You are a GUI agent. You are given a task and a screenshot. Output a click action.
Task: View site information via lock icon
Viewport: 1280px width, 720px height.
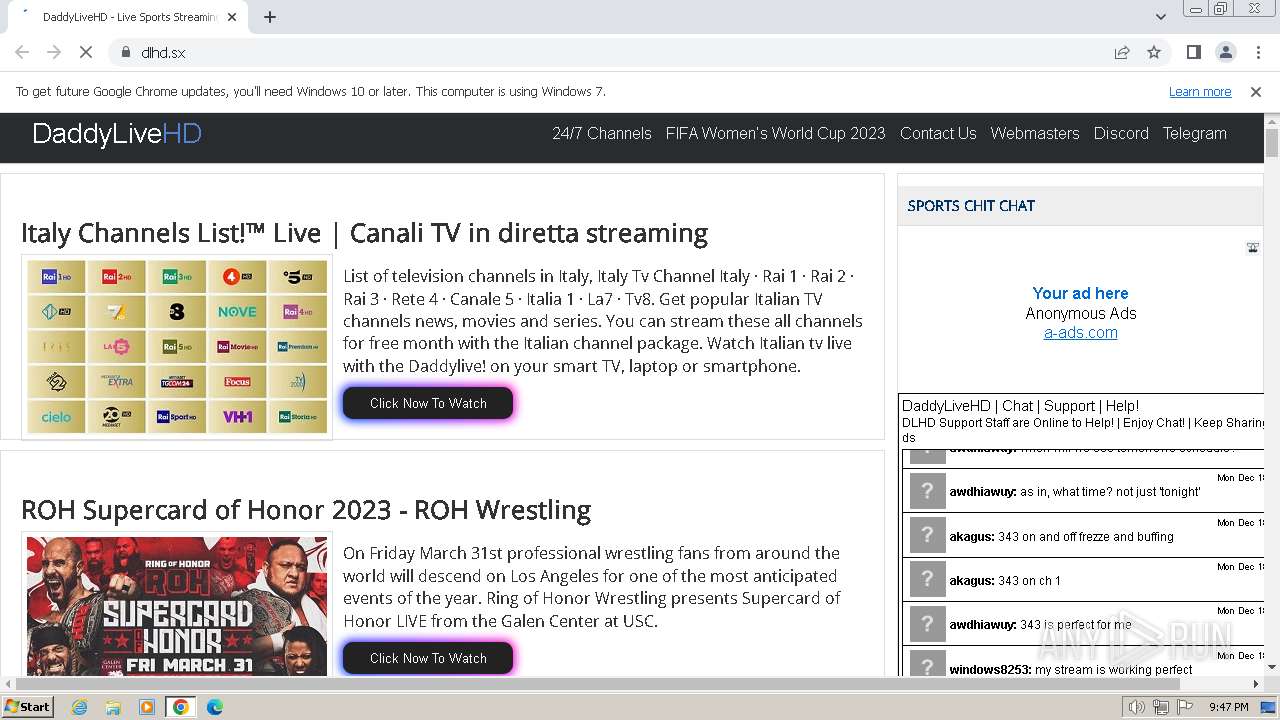126,52
